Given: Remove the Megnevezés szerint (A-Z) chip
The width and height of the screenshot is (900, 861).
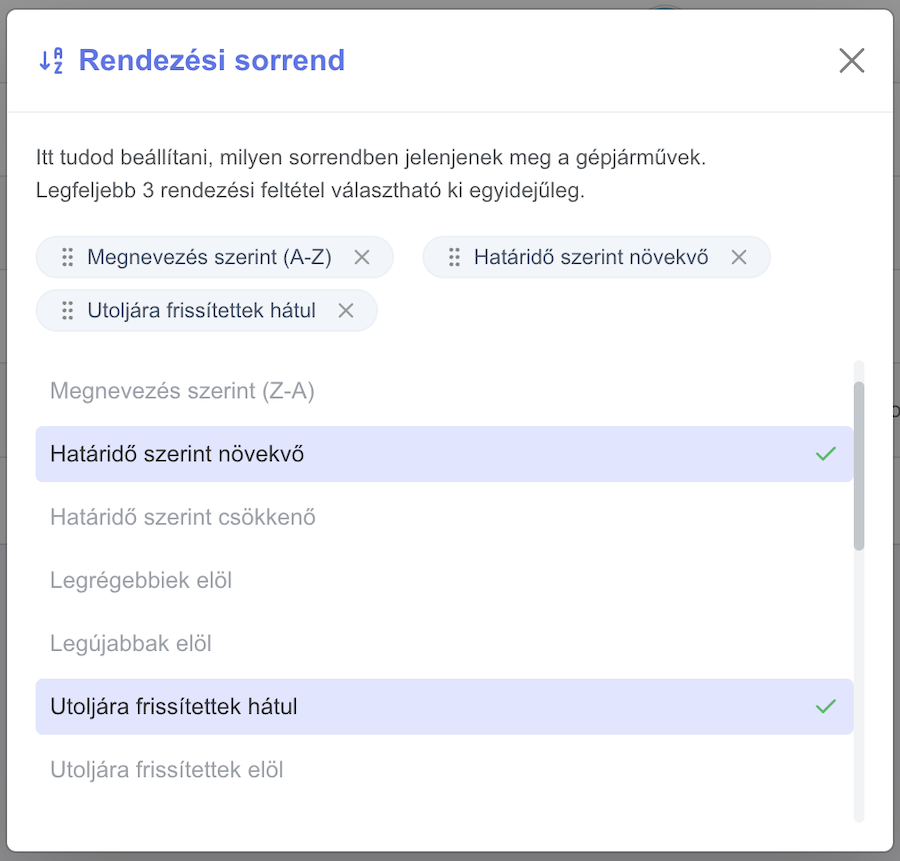Looking at the screenshot, I should pyautogui.click(x=362, y=257).
